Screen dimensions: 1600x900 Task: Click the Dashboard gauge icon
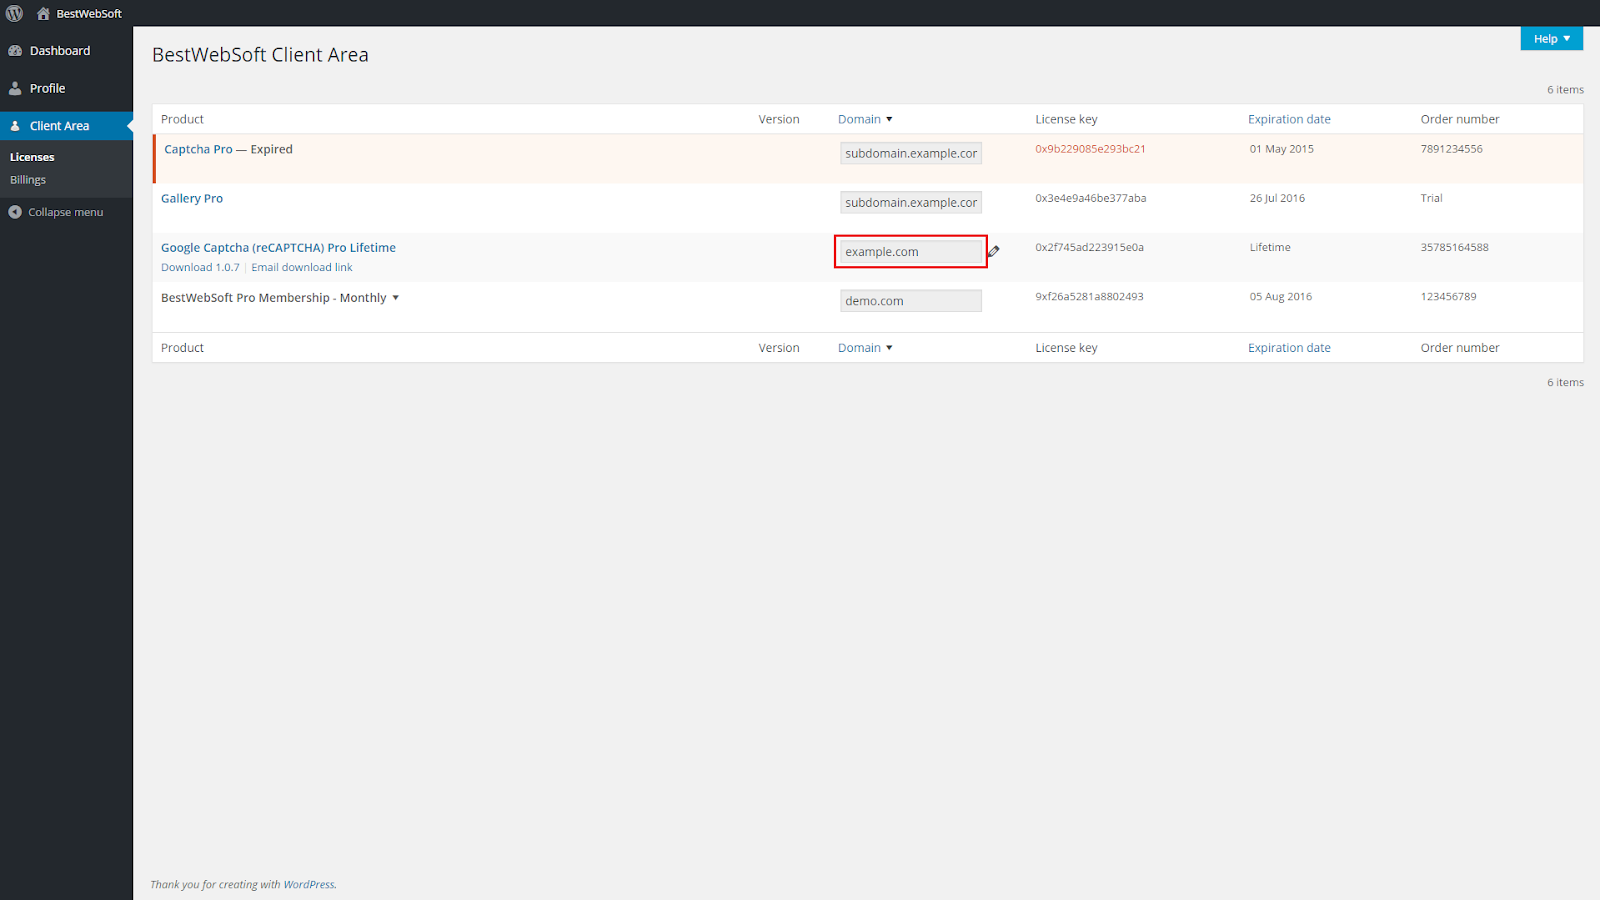(x=15, y=51)
